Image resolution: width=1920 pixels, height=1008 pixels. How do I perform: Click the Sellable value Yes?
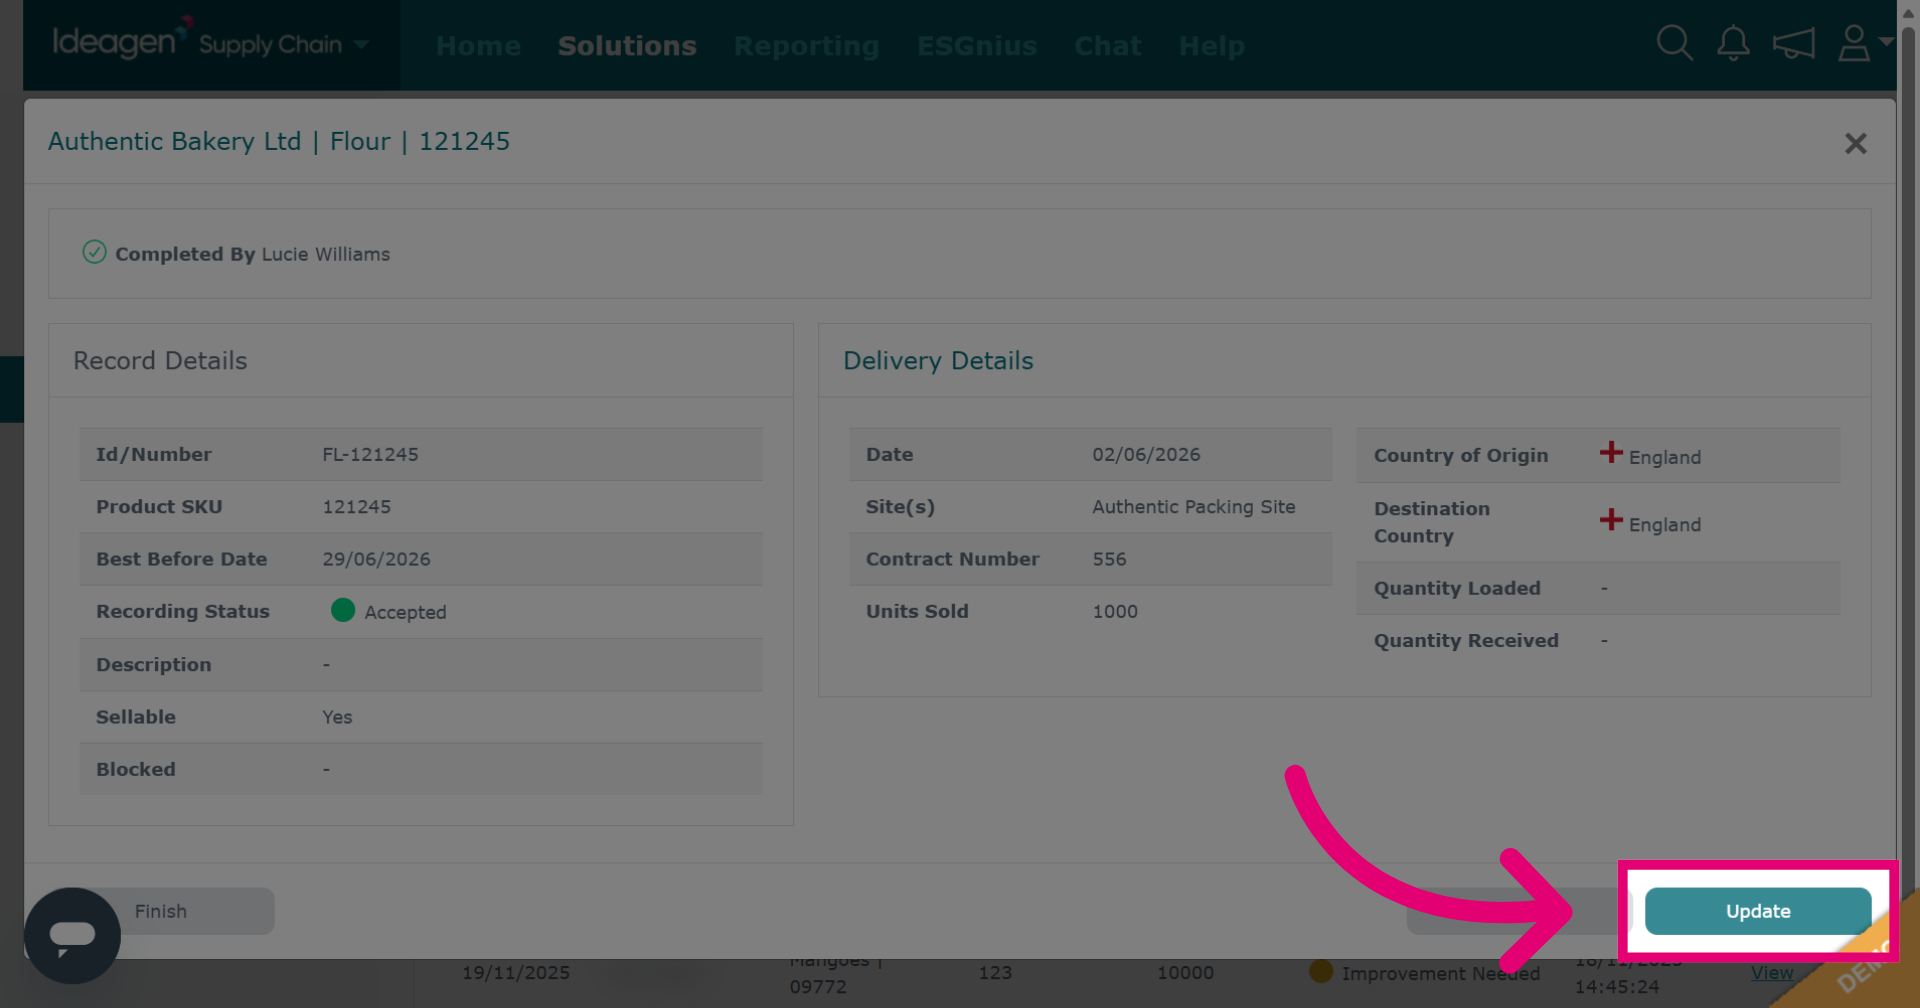pos(337,717)
